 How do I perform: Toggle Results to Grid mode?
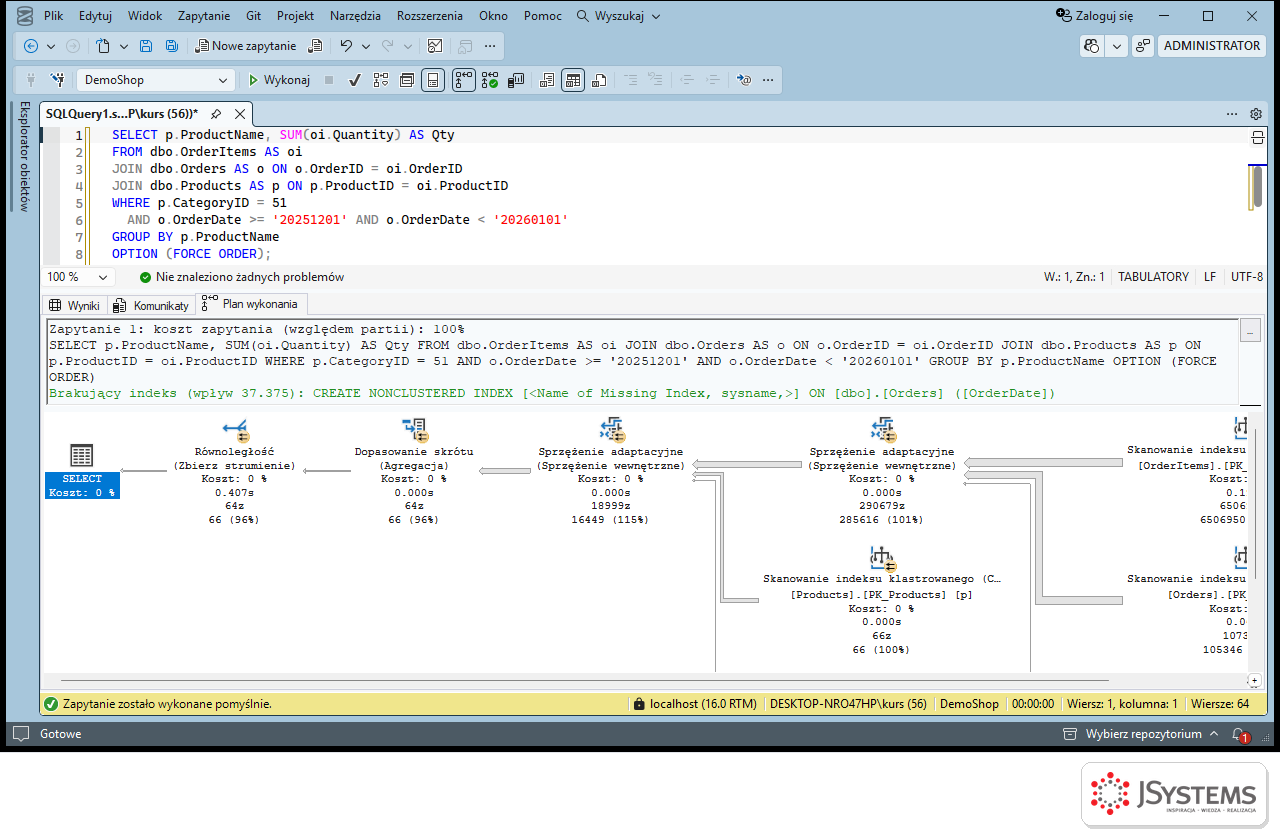click(x=573, y=80)
